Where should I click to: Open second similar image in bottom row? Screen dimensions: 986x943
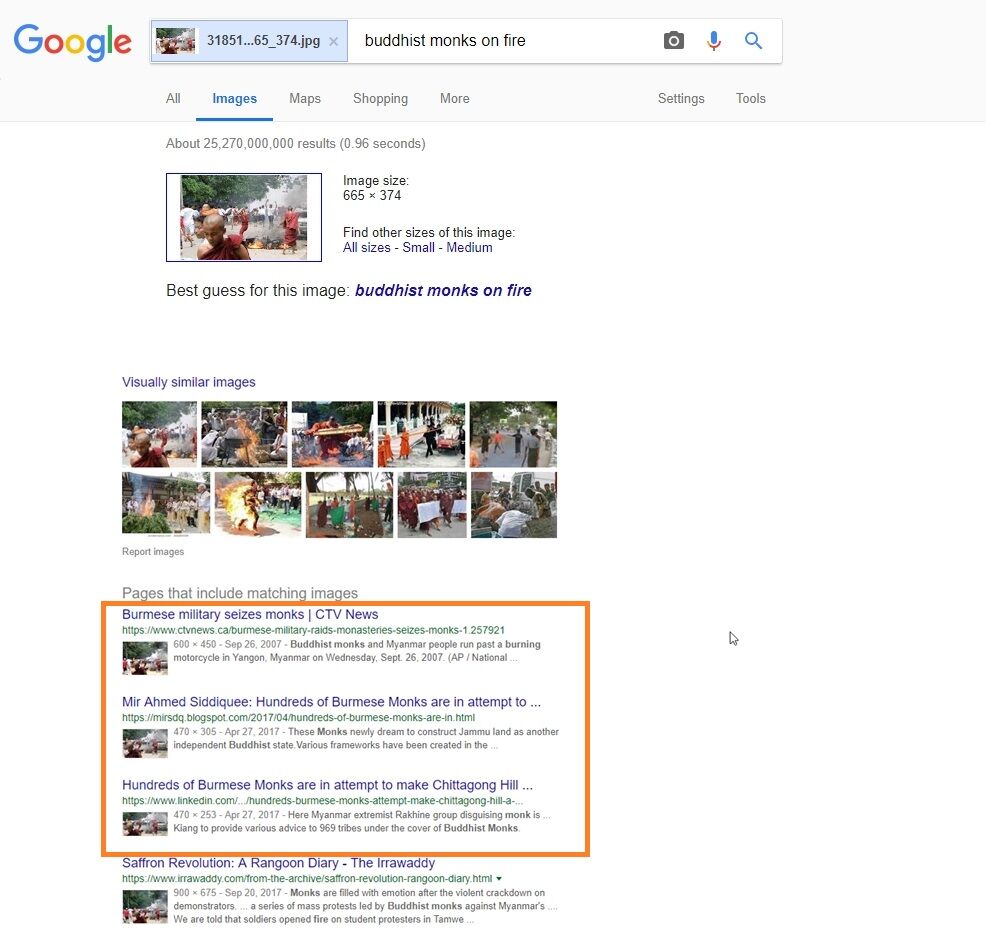(x=258, y=505)
